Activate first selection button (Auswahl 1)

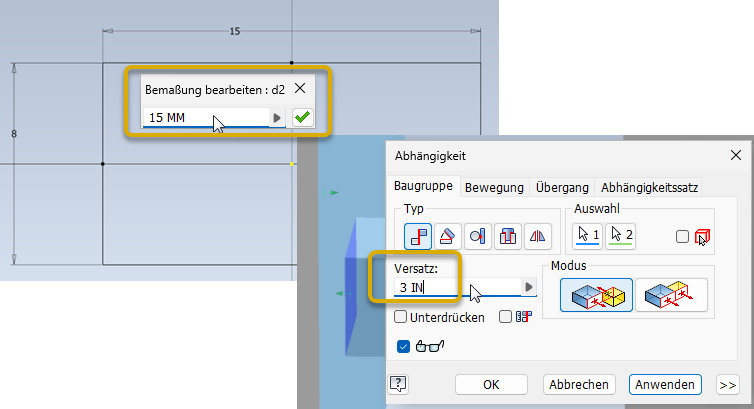pos(588,236)
